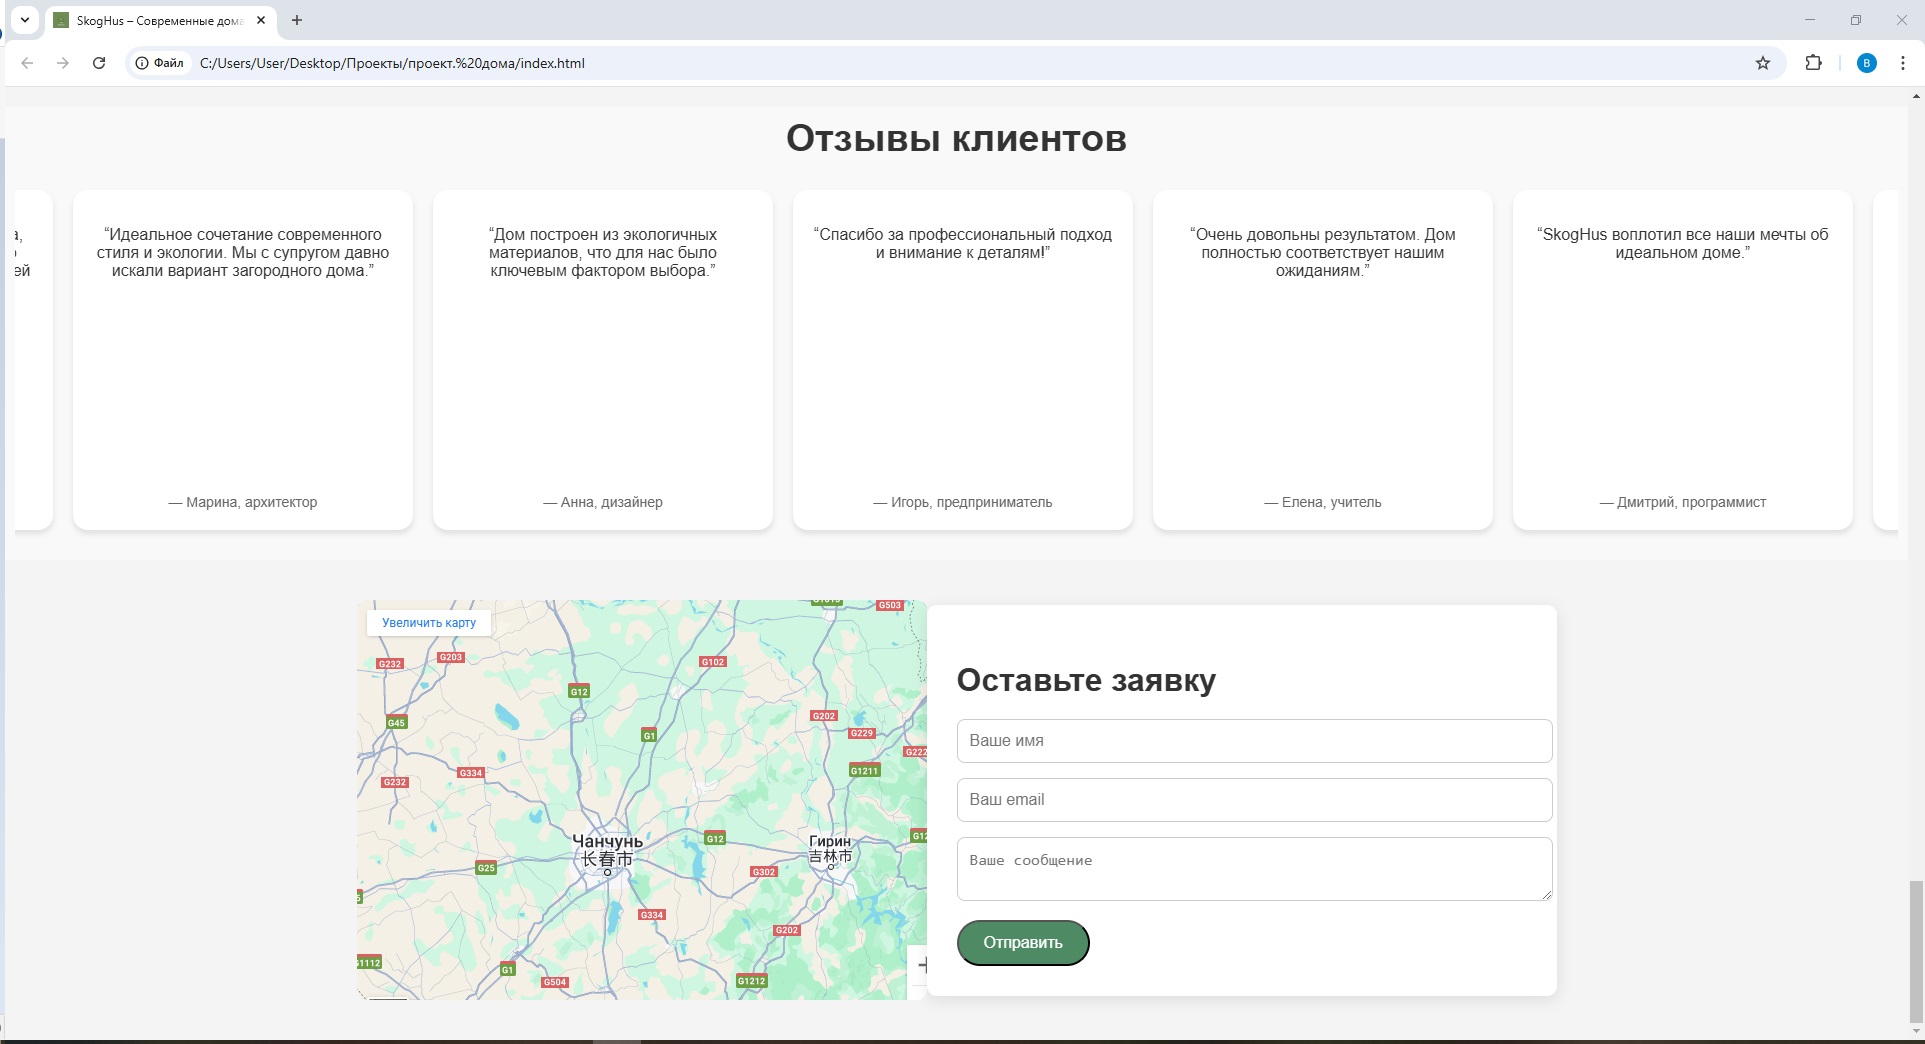Click the page vertical scrollbar thumb
This screenshot has width=1925, height=1044.
(x=1916, y=950)
